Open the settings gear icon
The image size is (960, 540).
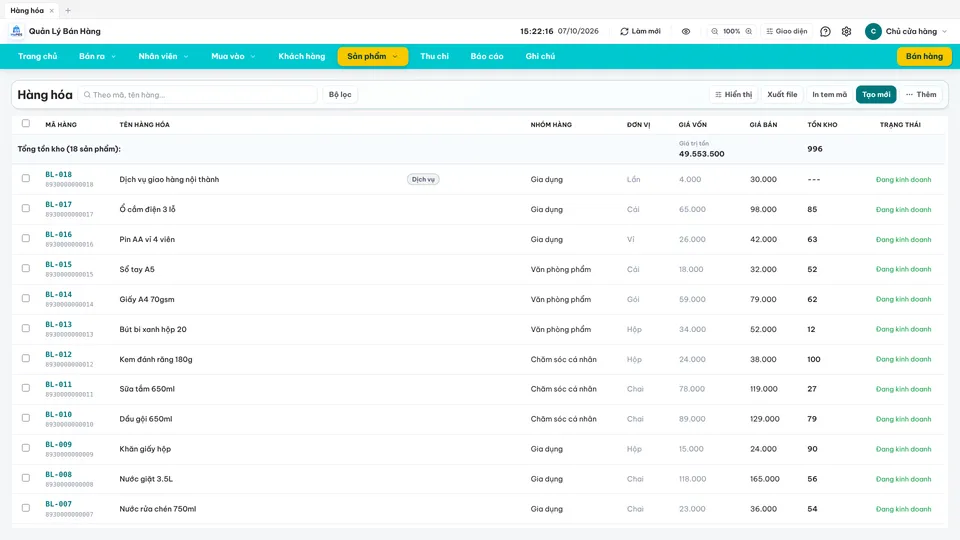(x=846, y=31)
